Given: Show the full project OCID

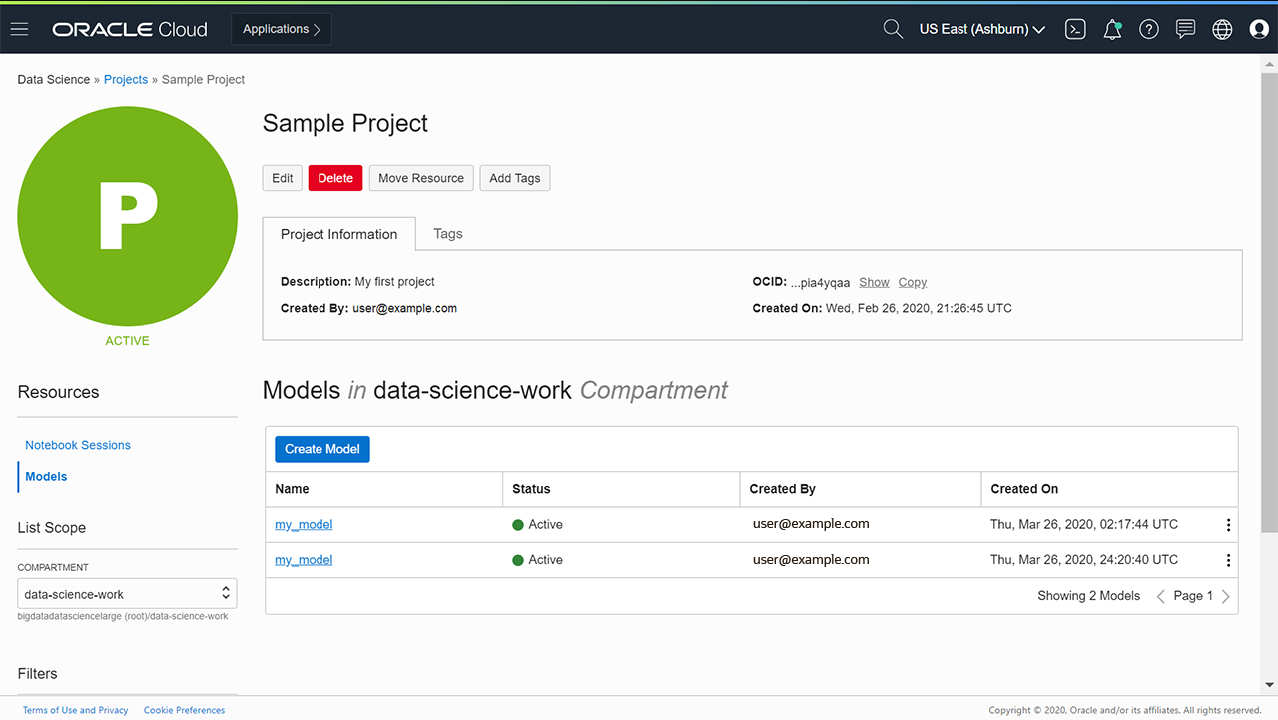Looking at the screenshot, I should [874, 282].
